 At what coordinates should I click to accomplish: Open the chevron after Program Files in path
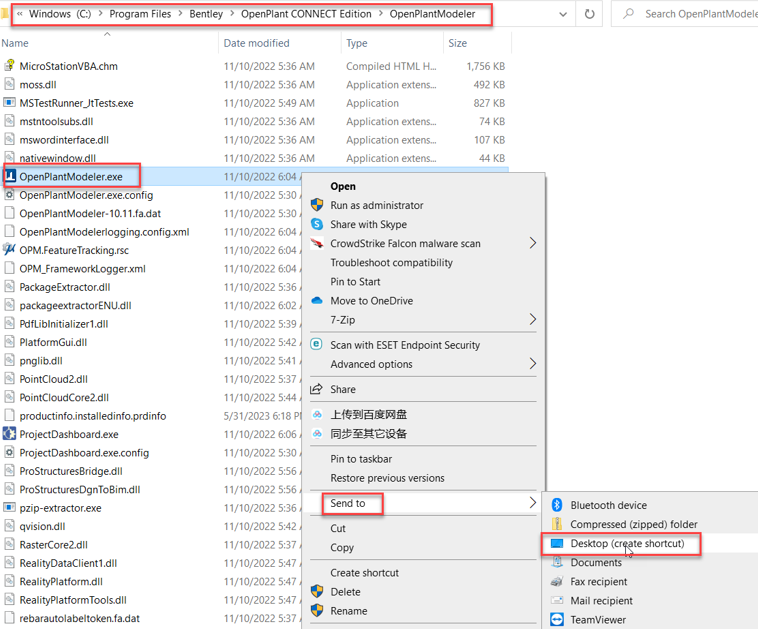click(180, 14)
